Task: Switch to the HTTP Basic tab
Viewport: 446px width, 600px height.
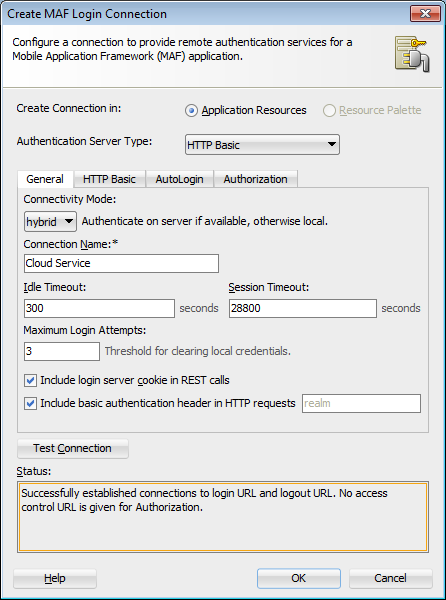Action: coord(109,179)
